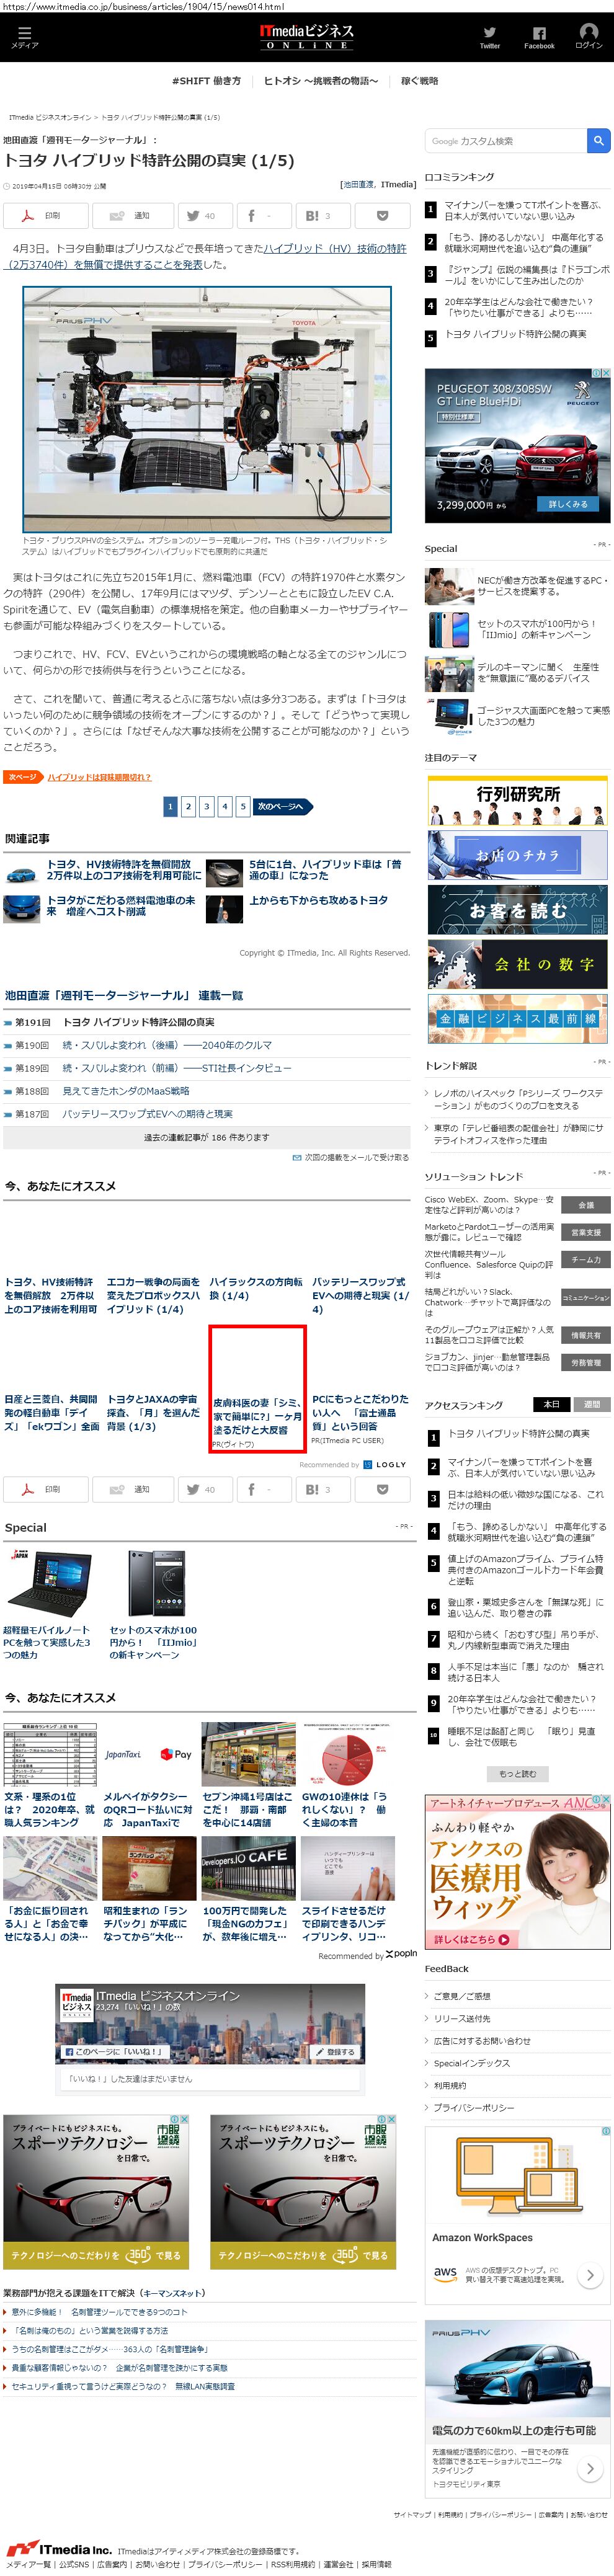
Task: Focus the Google カスタム検索 input
Action: (x=506, y=141)
